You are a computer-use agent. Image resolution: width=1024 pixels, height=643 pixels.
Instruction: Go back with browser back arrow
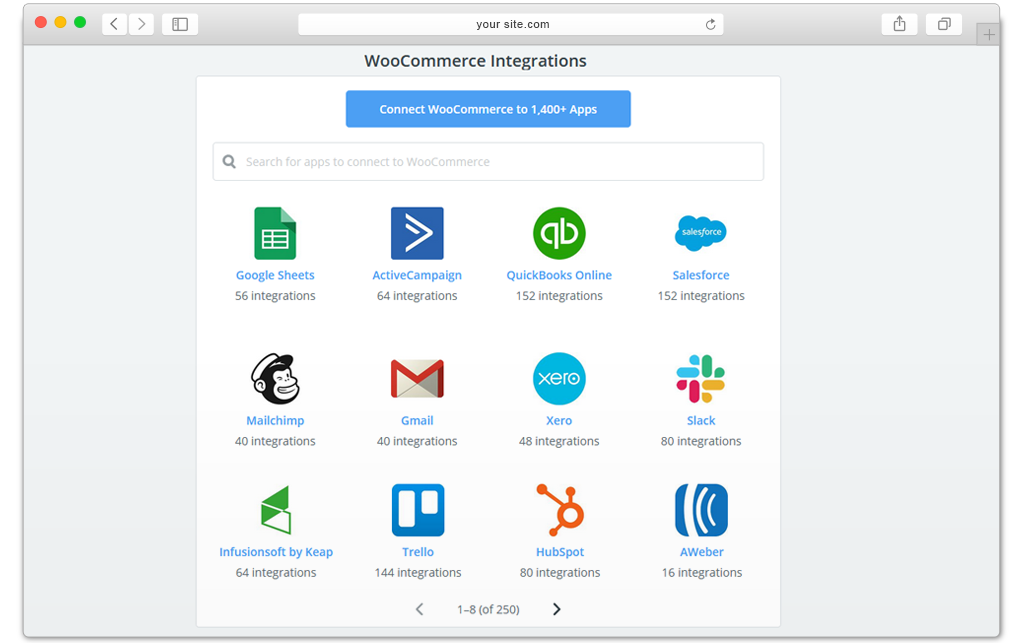click(x=114, y=24)
